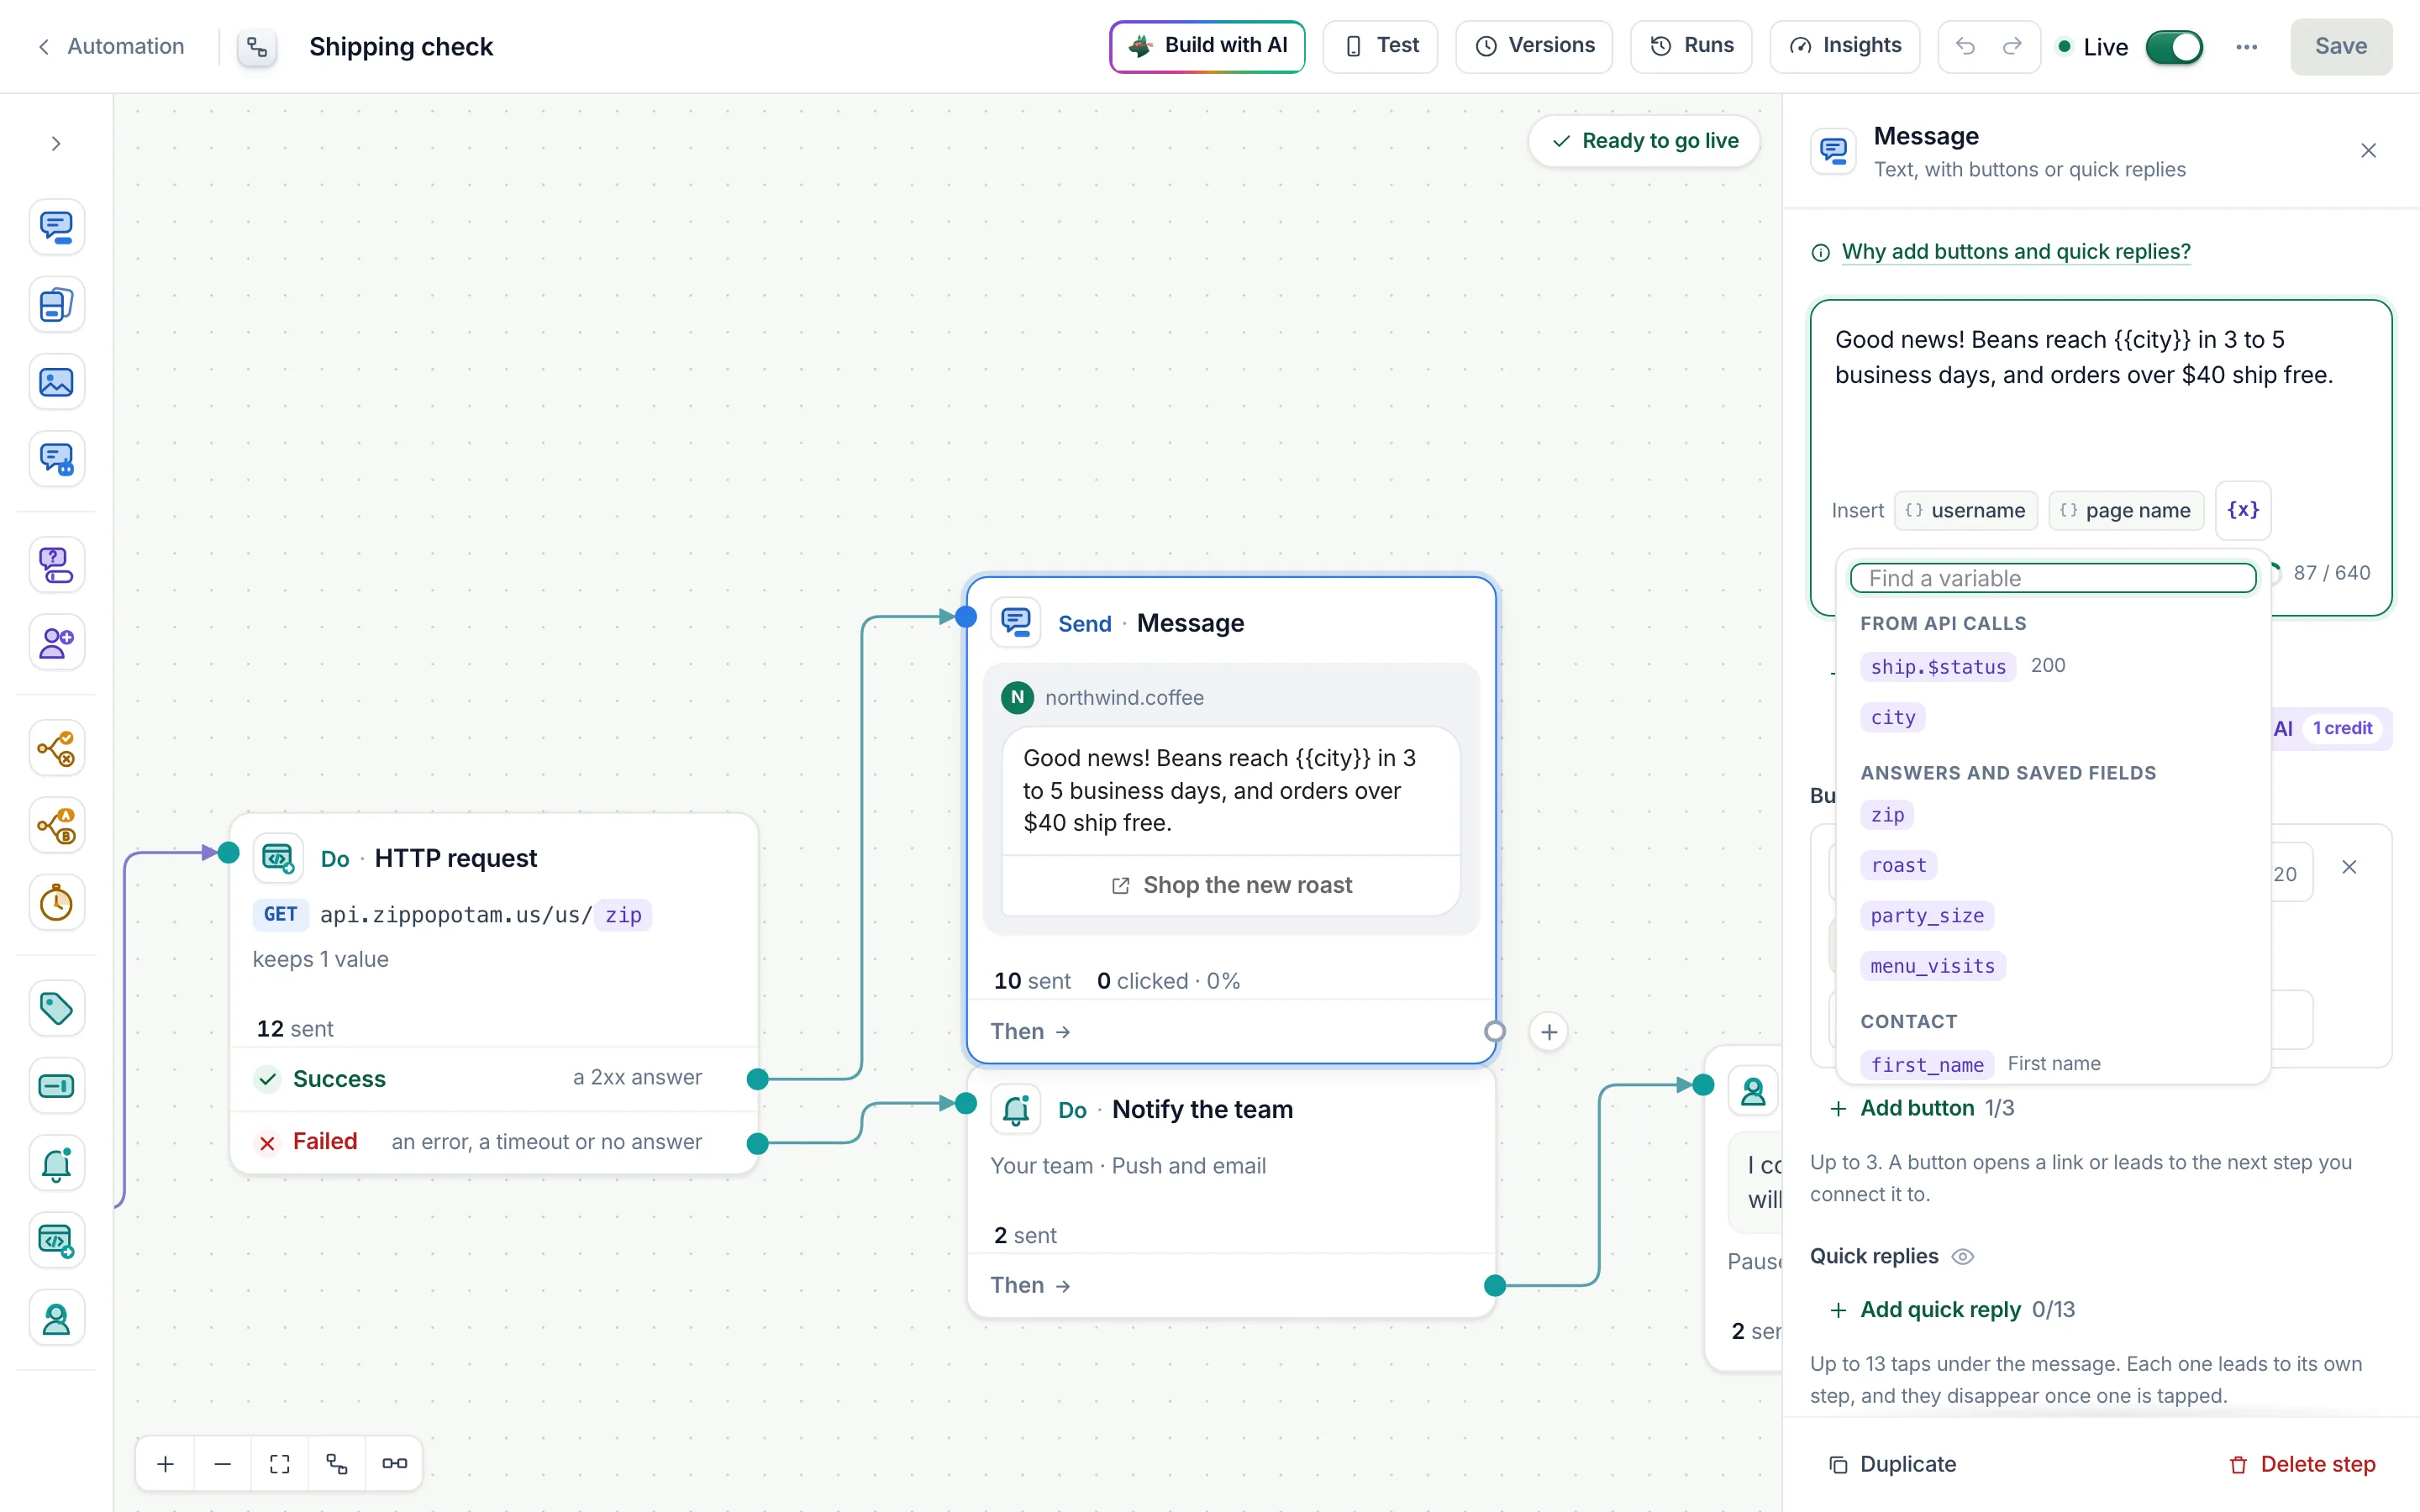The image size is (2420, 1512).
Task: Open 'Why add buttons and quick replies?' link
Action: click(2016, 252)
